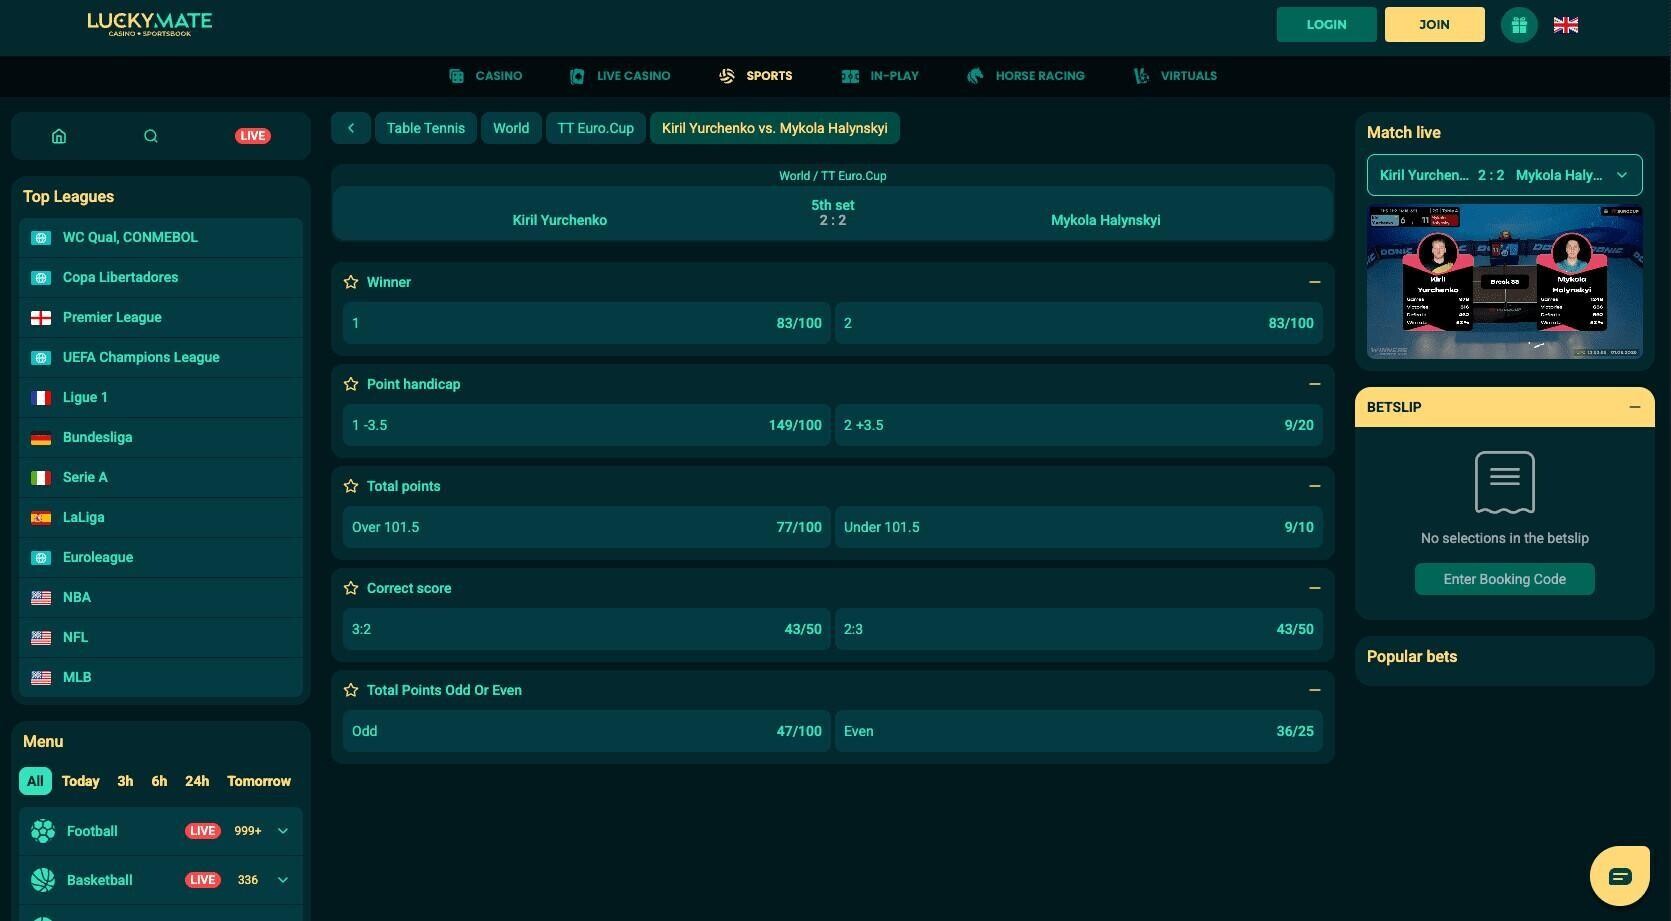This screenshot has width=1671, height=921.
Task: Select the Over 101.5 odds
Action: pos(586,527)
